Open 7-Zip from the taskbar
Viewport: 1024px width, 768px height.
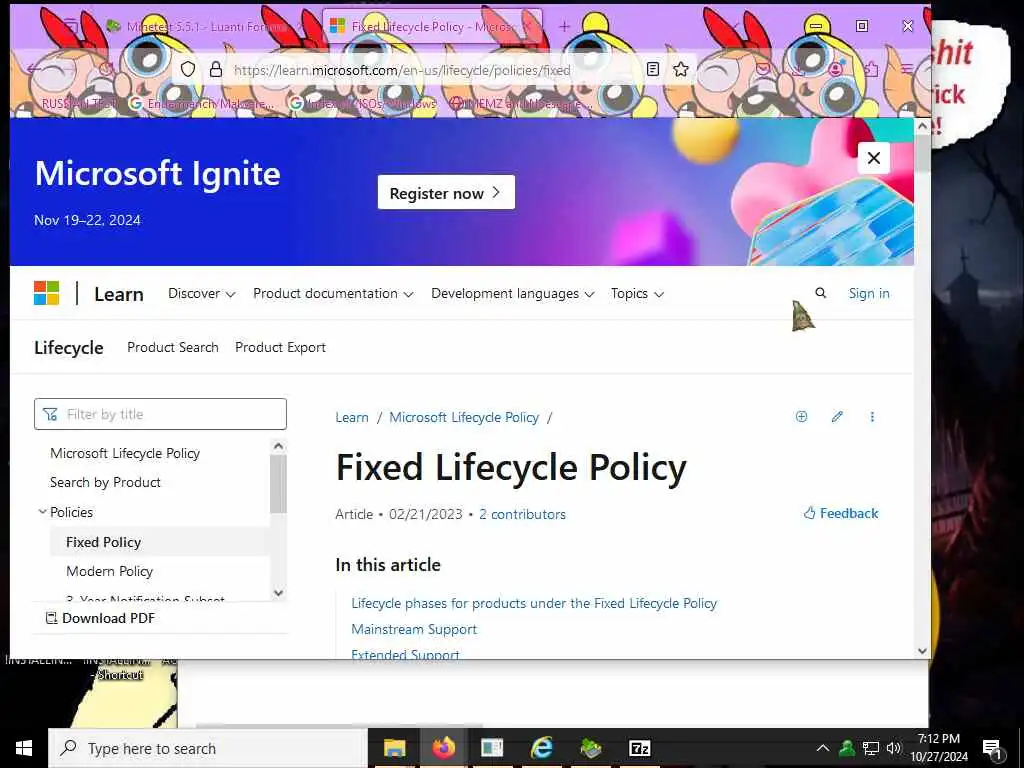(639, 748)
